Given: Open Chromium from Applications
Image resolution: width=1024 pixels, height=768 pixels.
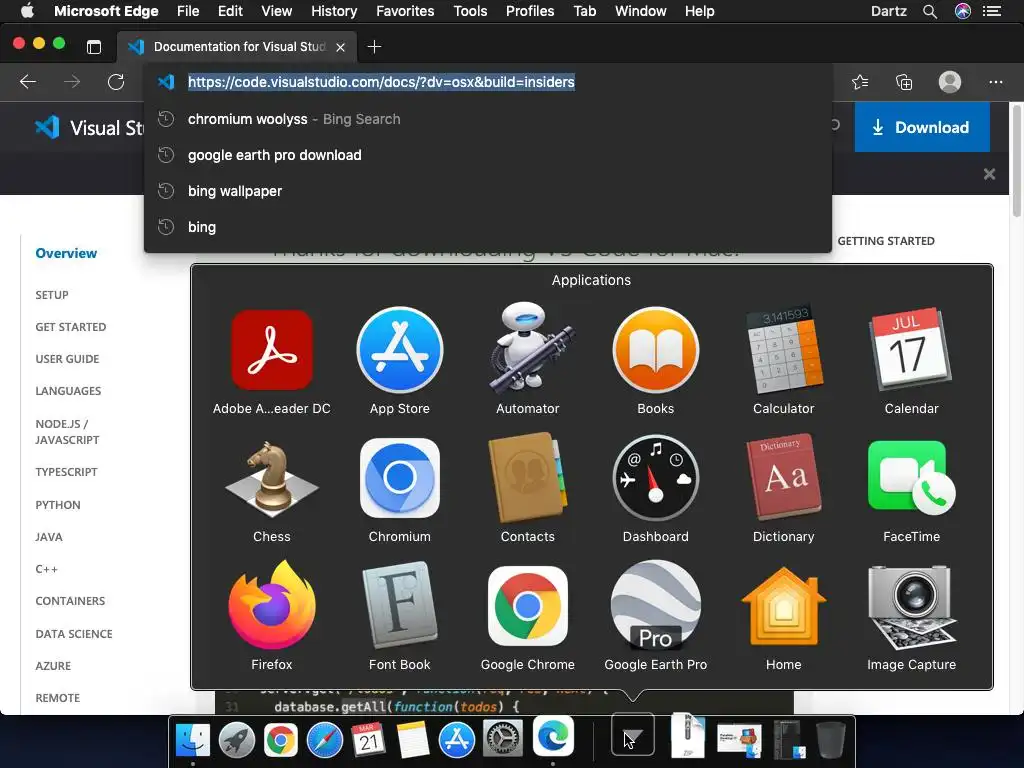Looking at the screenshot, I should pos(400,478).
